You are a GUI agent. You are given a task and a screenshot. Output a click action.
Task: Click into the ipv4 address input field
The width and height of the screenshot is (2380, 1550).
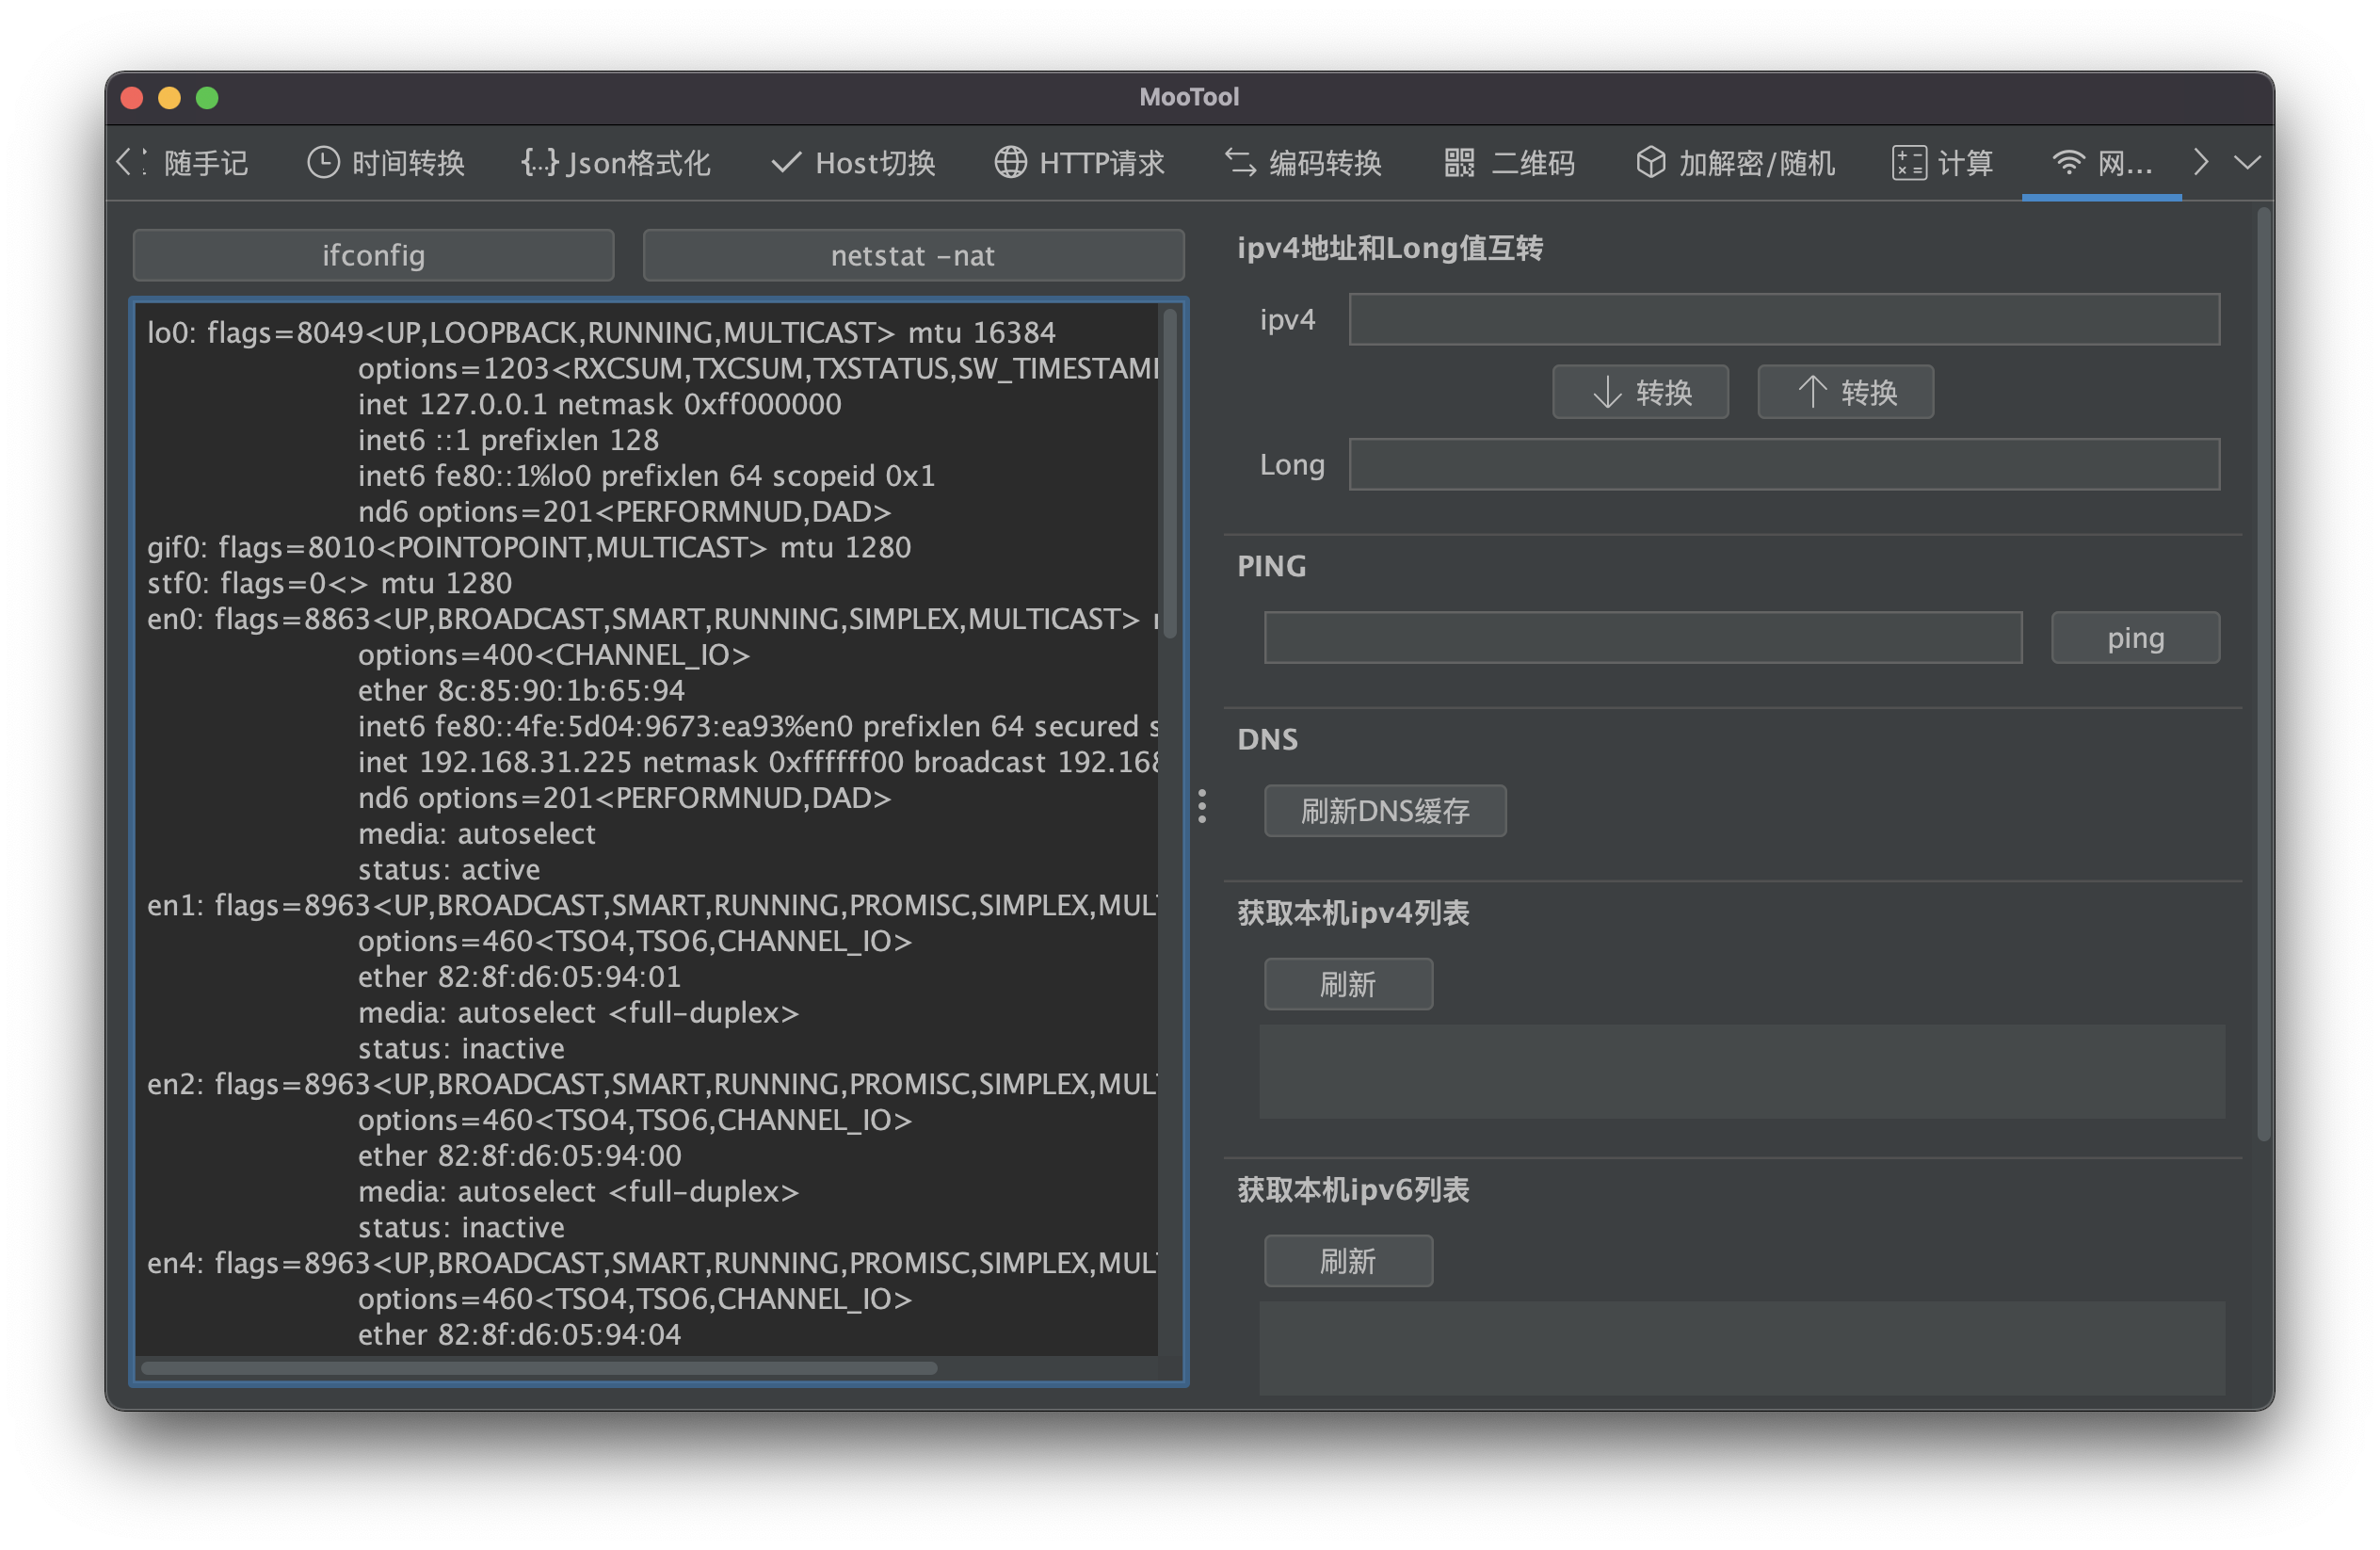click(x=1783, y=319)
